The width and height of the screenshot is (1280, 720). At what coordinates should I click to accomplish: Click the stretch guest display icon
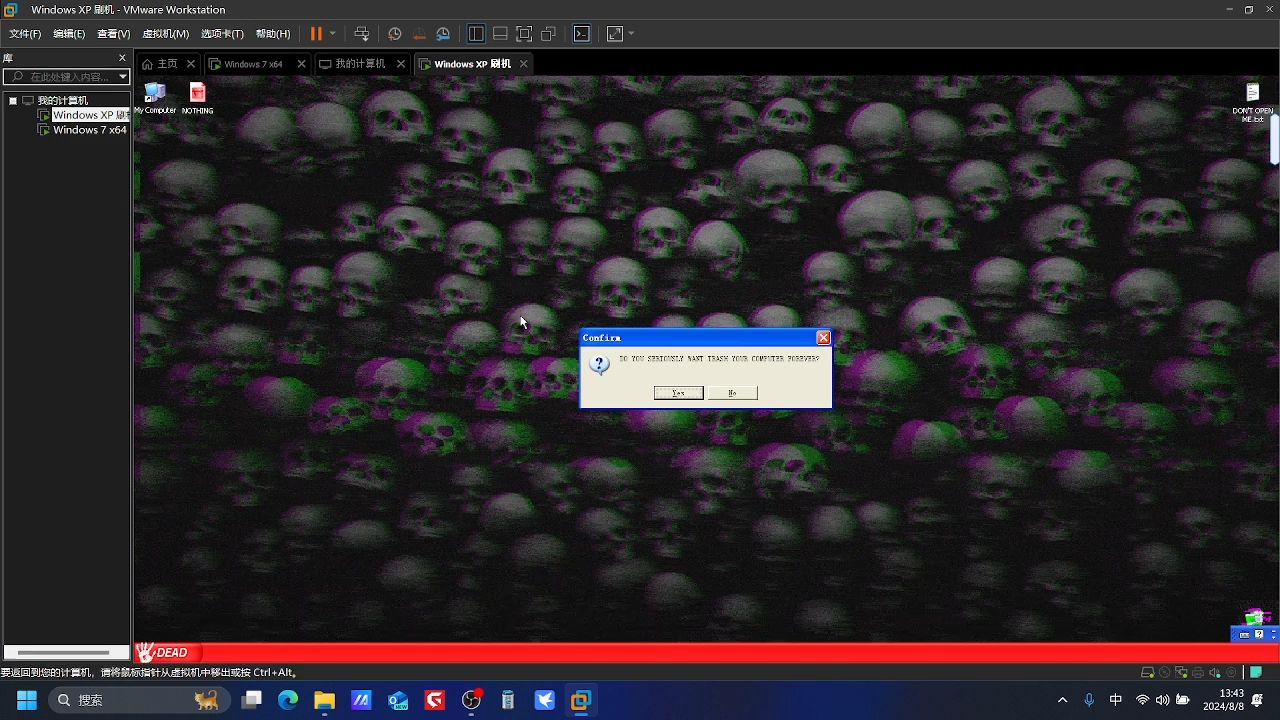coord(615,33)
